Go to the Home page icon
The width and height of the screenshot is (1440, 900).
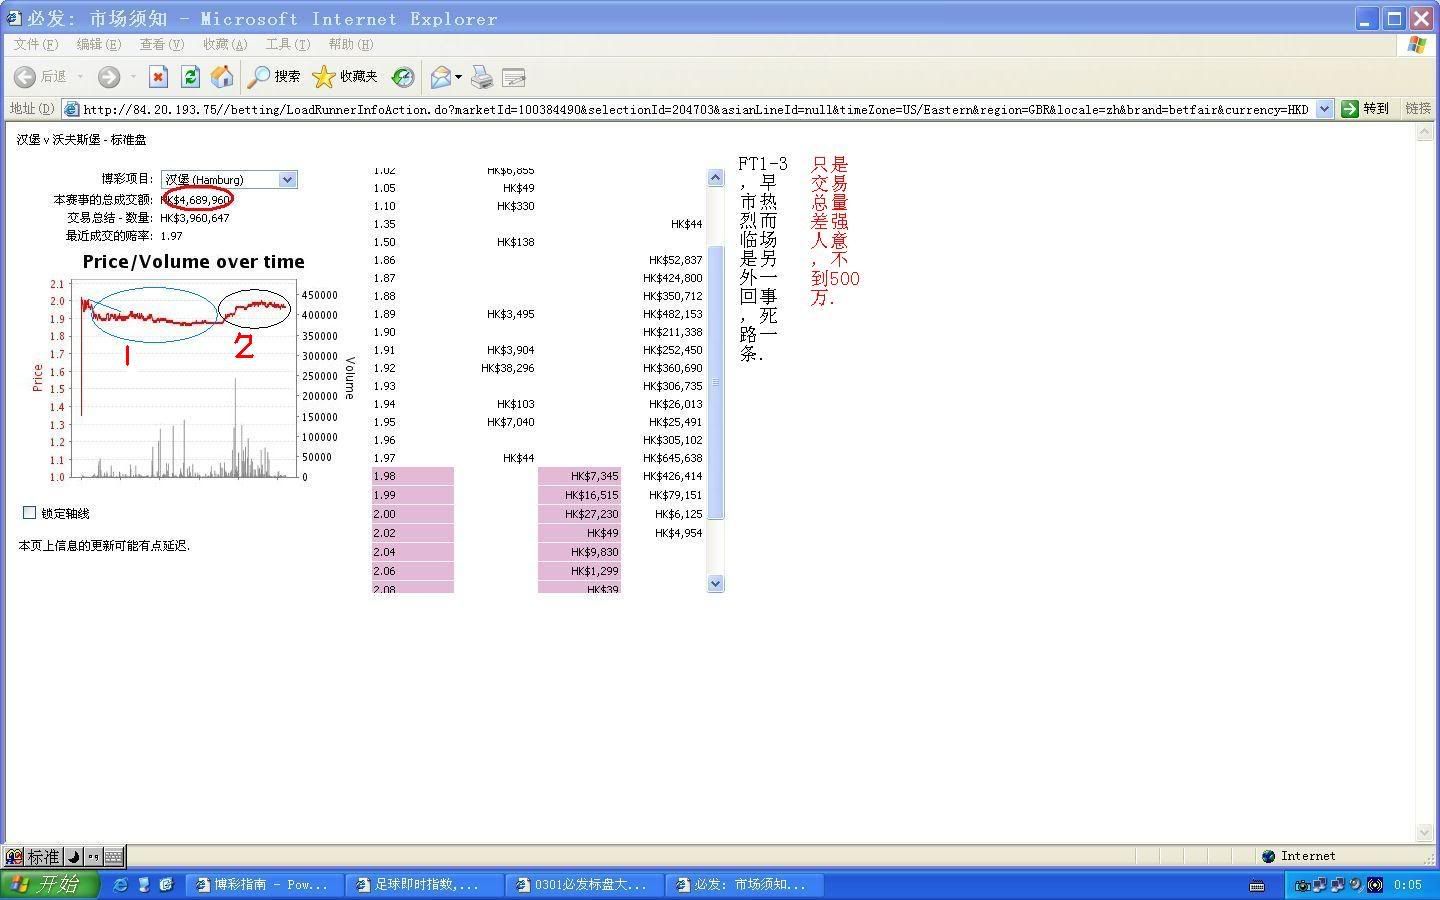(x=222, y=77)
